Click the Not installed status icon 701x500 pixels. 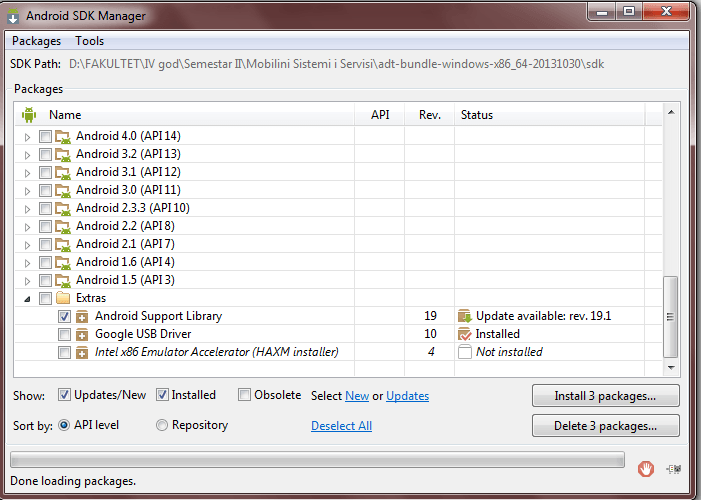[x=465, y=352]
